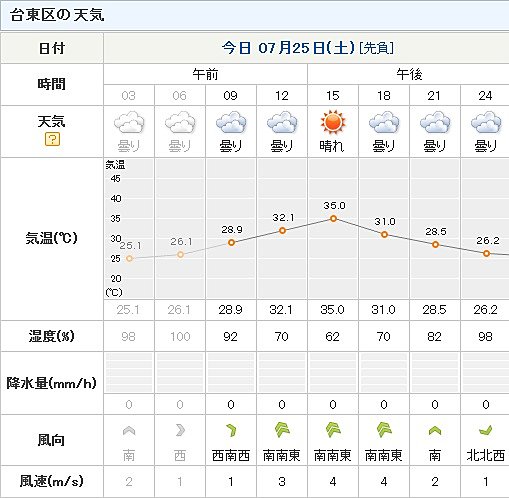
Task: Click the 28.5 temperature point on graph
Action: tap(435, 245)
